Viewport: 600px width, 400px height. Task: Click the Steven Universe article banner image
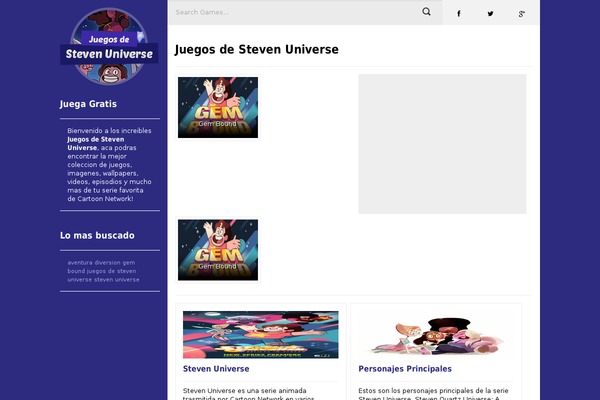[x=261, y=335]
